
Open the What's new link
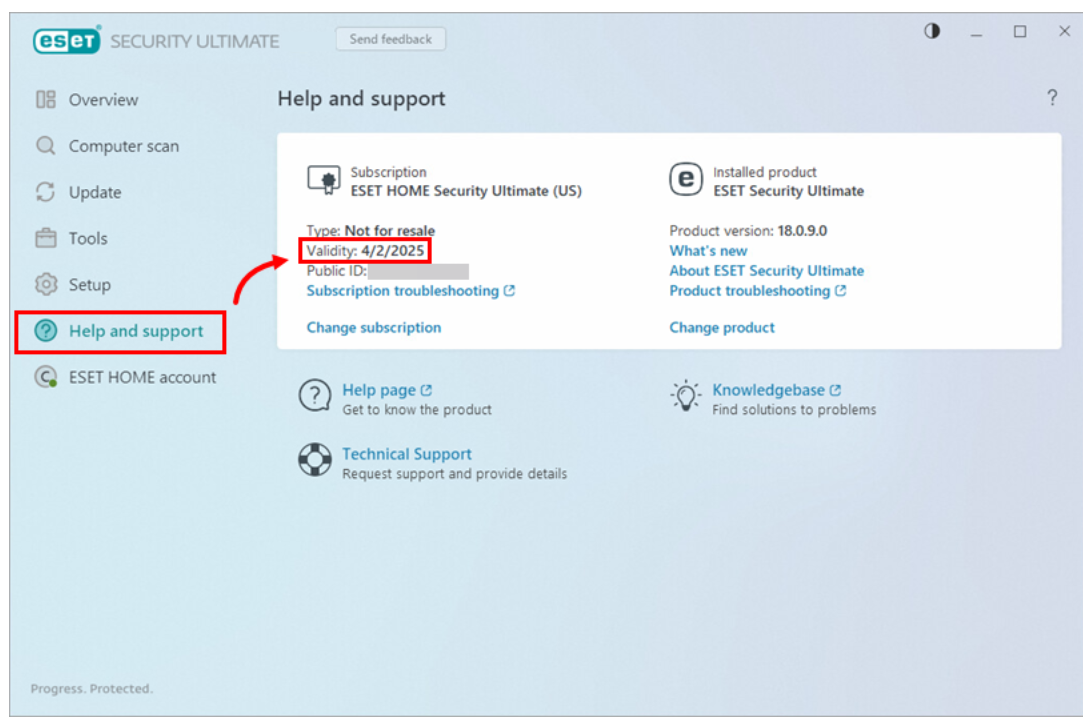click(708, 251)
